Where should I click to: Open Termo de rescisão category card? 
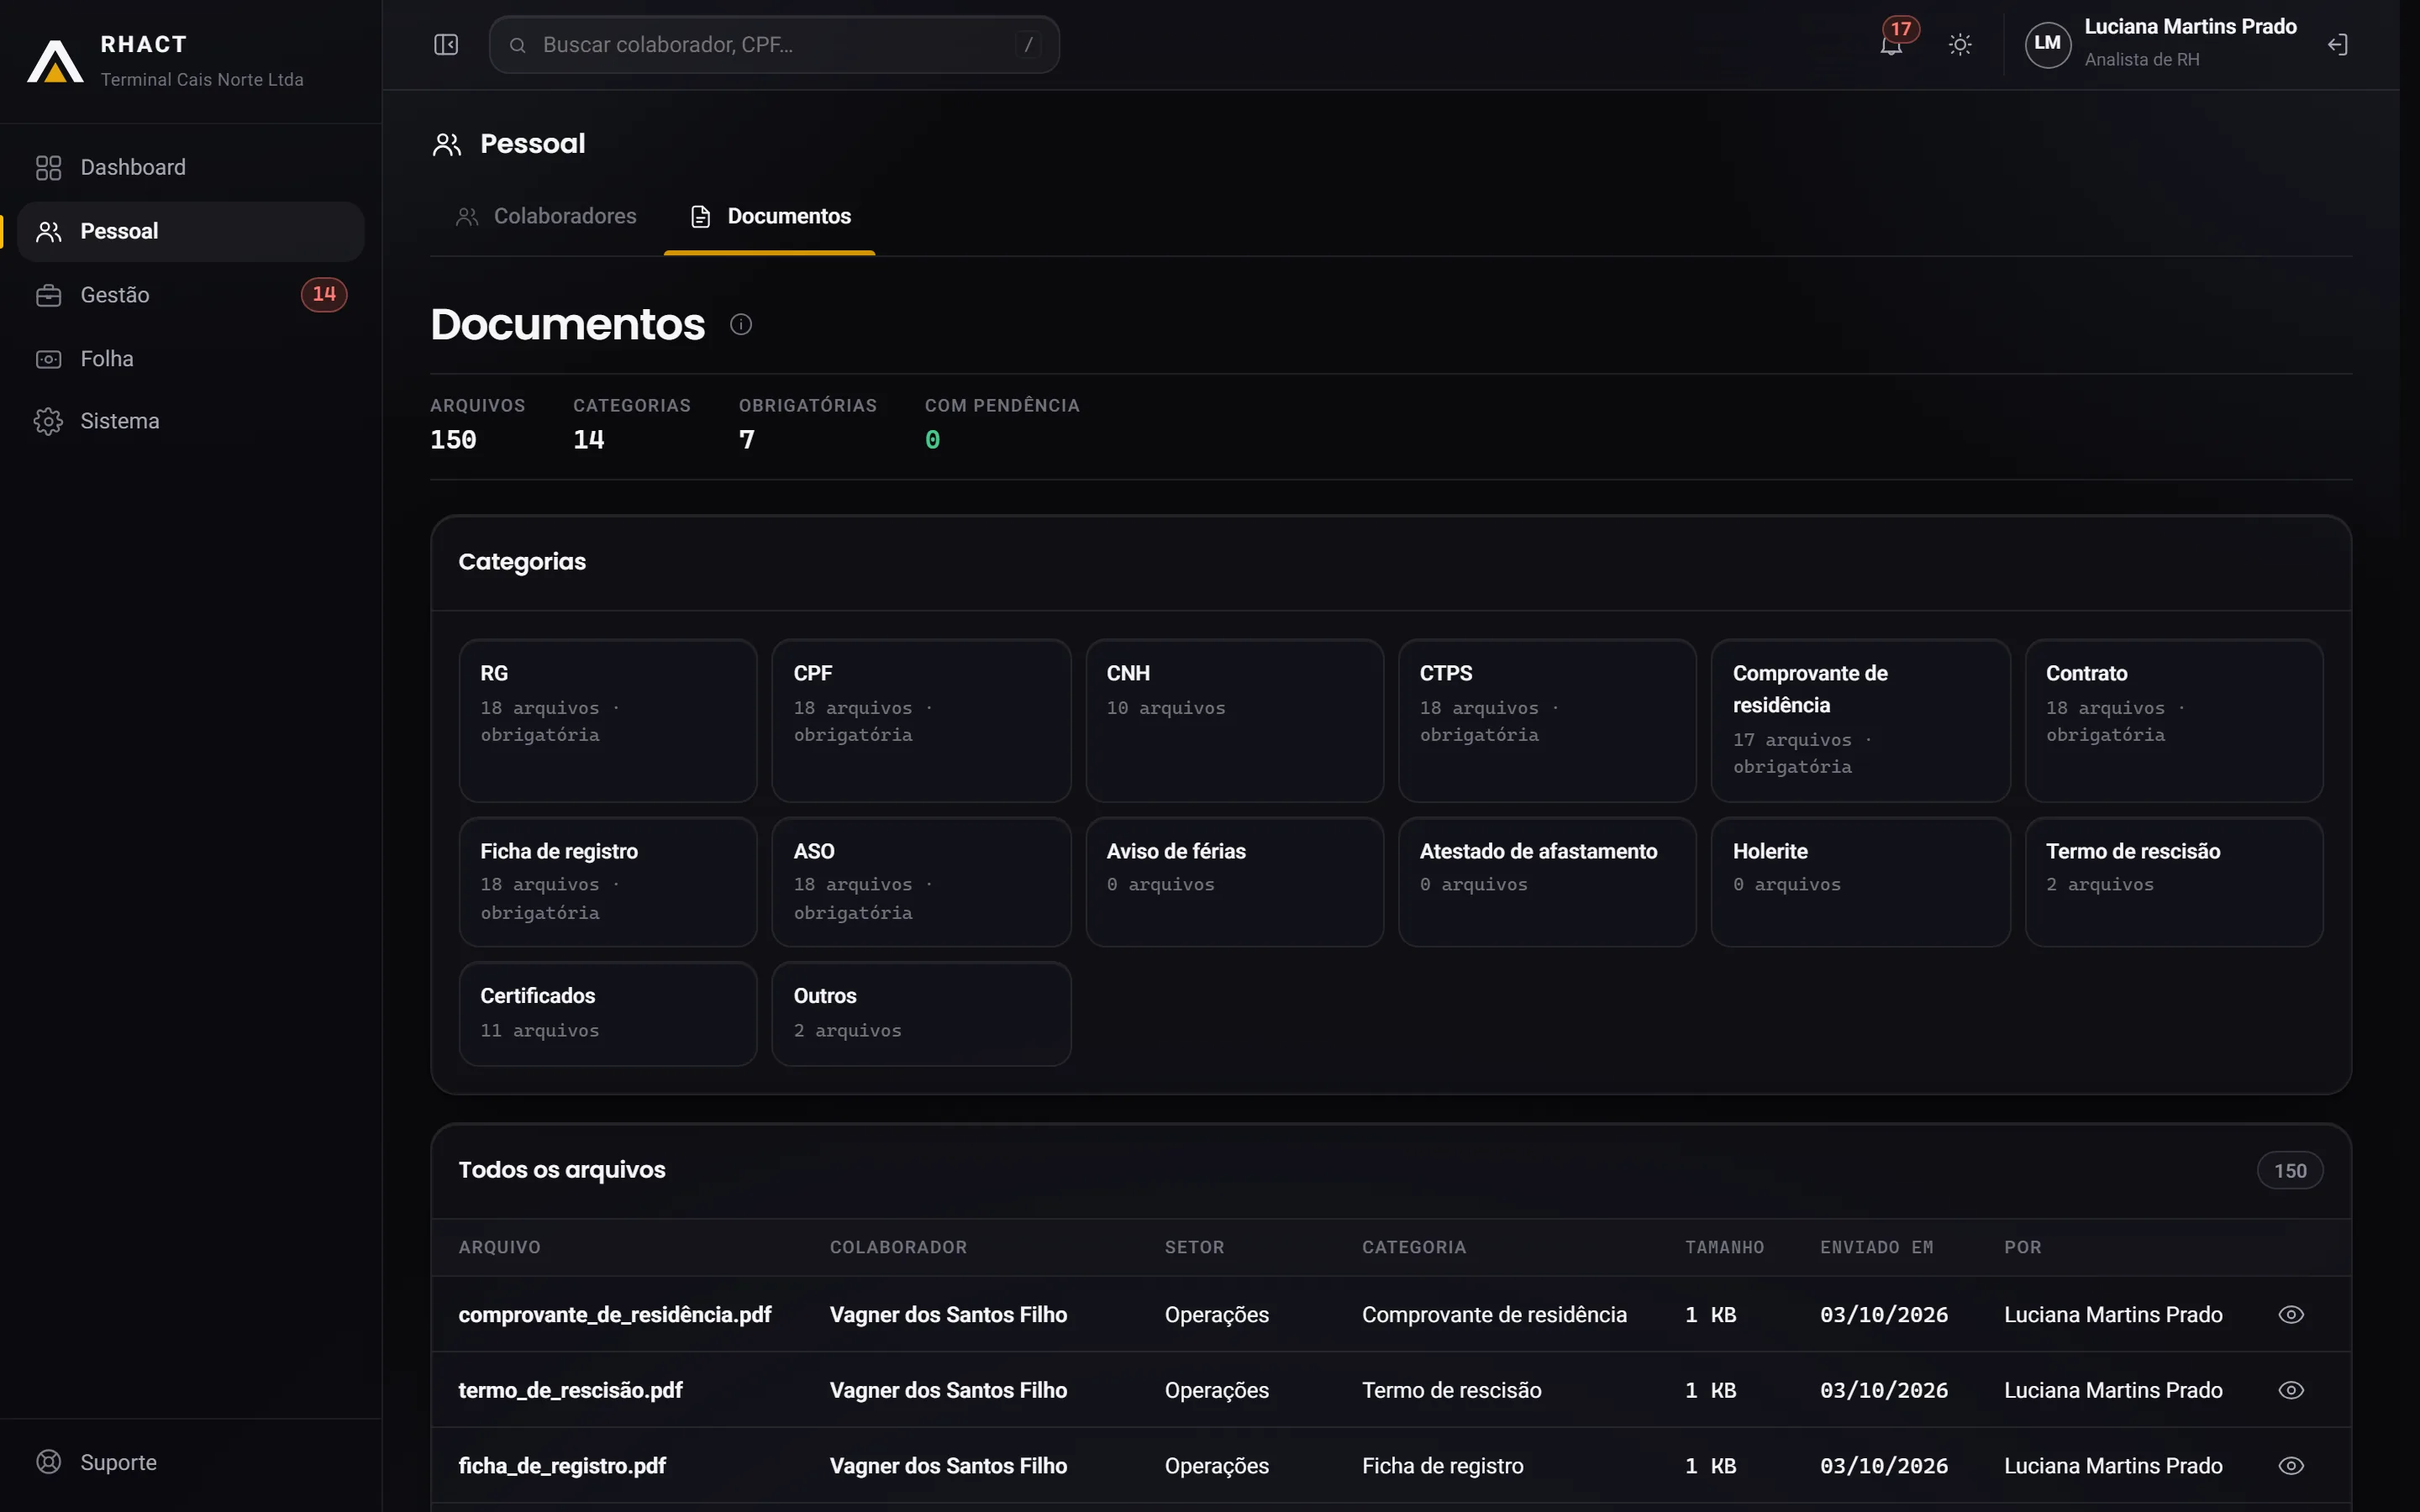pyautogui.click(x=2174, y=882)
